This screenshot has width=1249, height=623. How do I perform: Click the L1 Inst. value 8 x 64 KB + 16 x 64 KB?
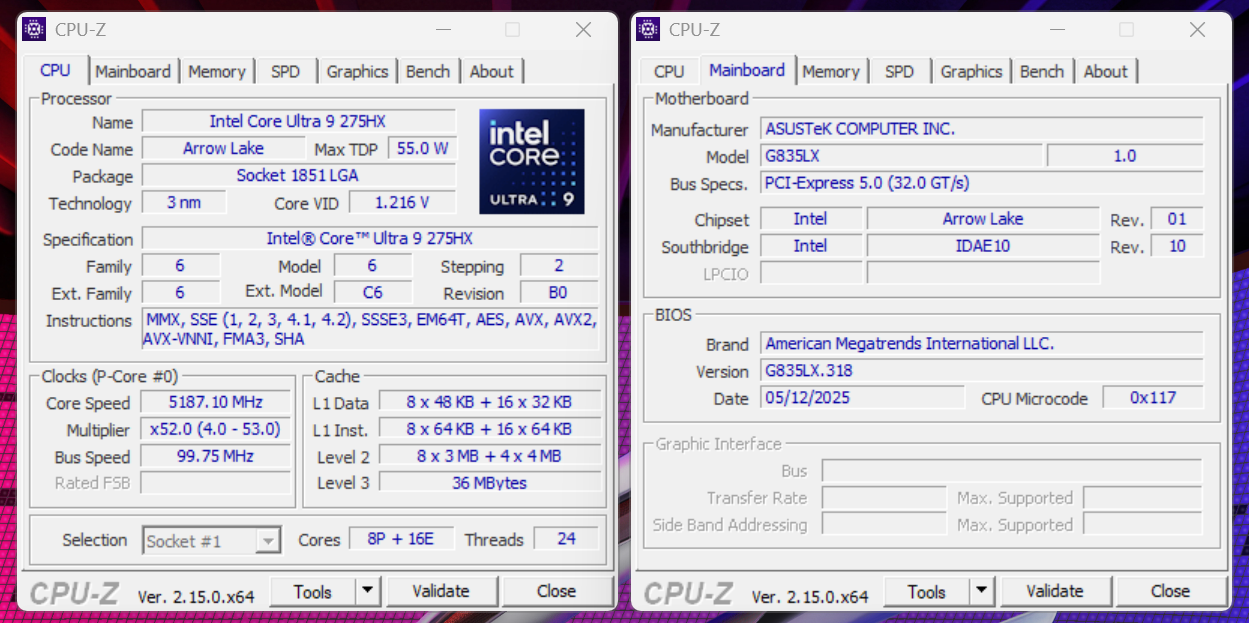489,429
